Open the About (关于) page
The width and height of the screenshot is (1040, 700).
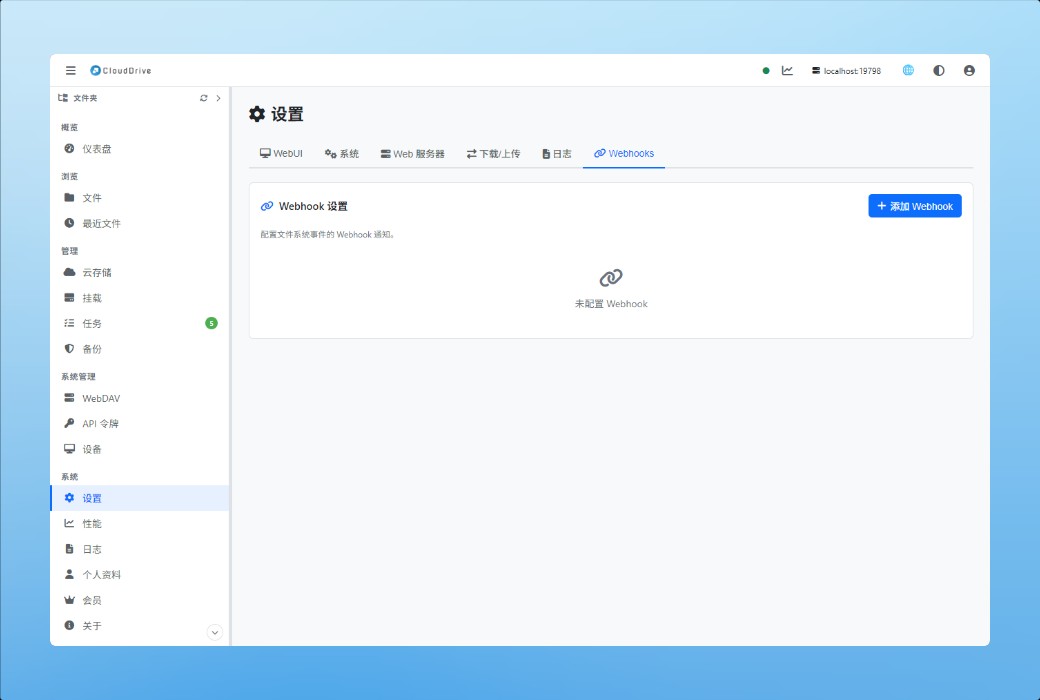pos(139,625)
